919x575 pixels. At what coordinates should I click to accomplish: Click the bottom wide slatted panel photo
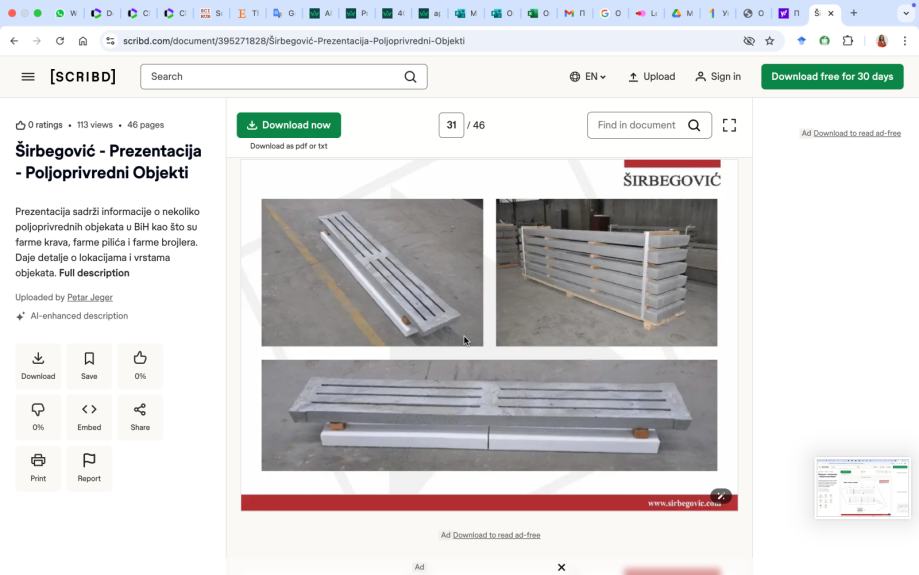pos(489,416)
